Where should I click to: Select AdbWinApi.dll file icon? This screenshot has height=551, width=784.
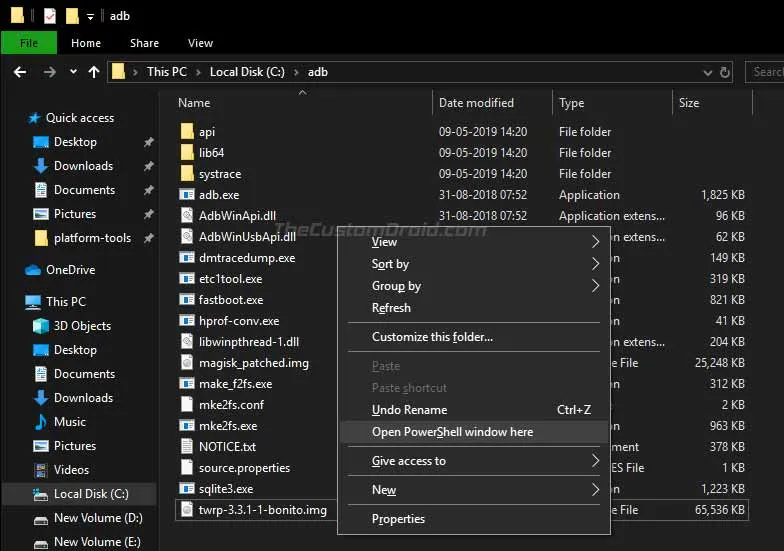pos(187,216)
